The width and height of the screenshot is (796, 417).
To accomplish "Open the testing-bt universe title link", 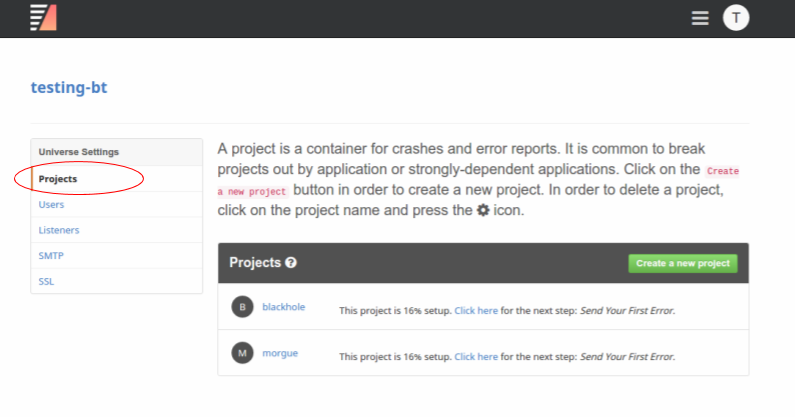I will click(x=69, y=87).
